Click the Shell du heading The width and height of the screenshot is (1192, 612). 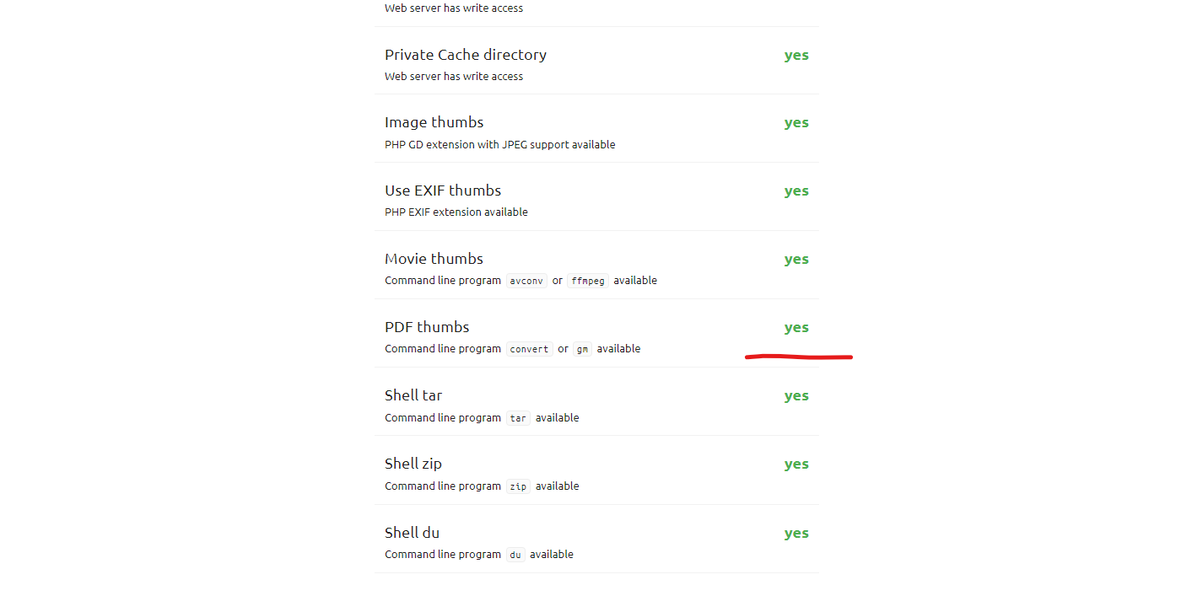click(412, 533)
